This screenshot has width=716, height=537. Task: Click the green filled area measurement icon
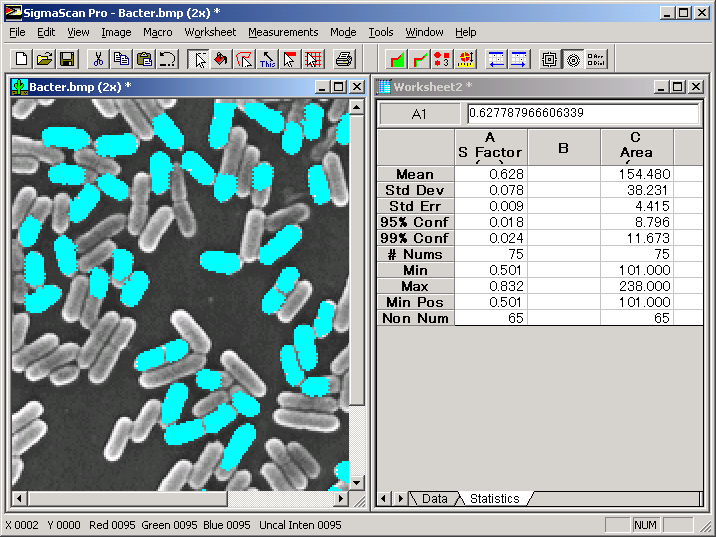[x=397, y=59]
